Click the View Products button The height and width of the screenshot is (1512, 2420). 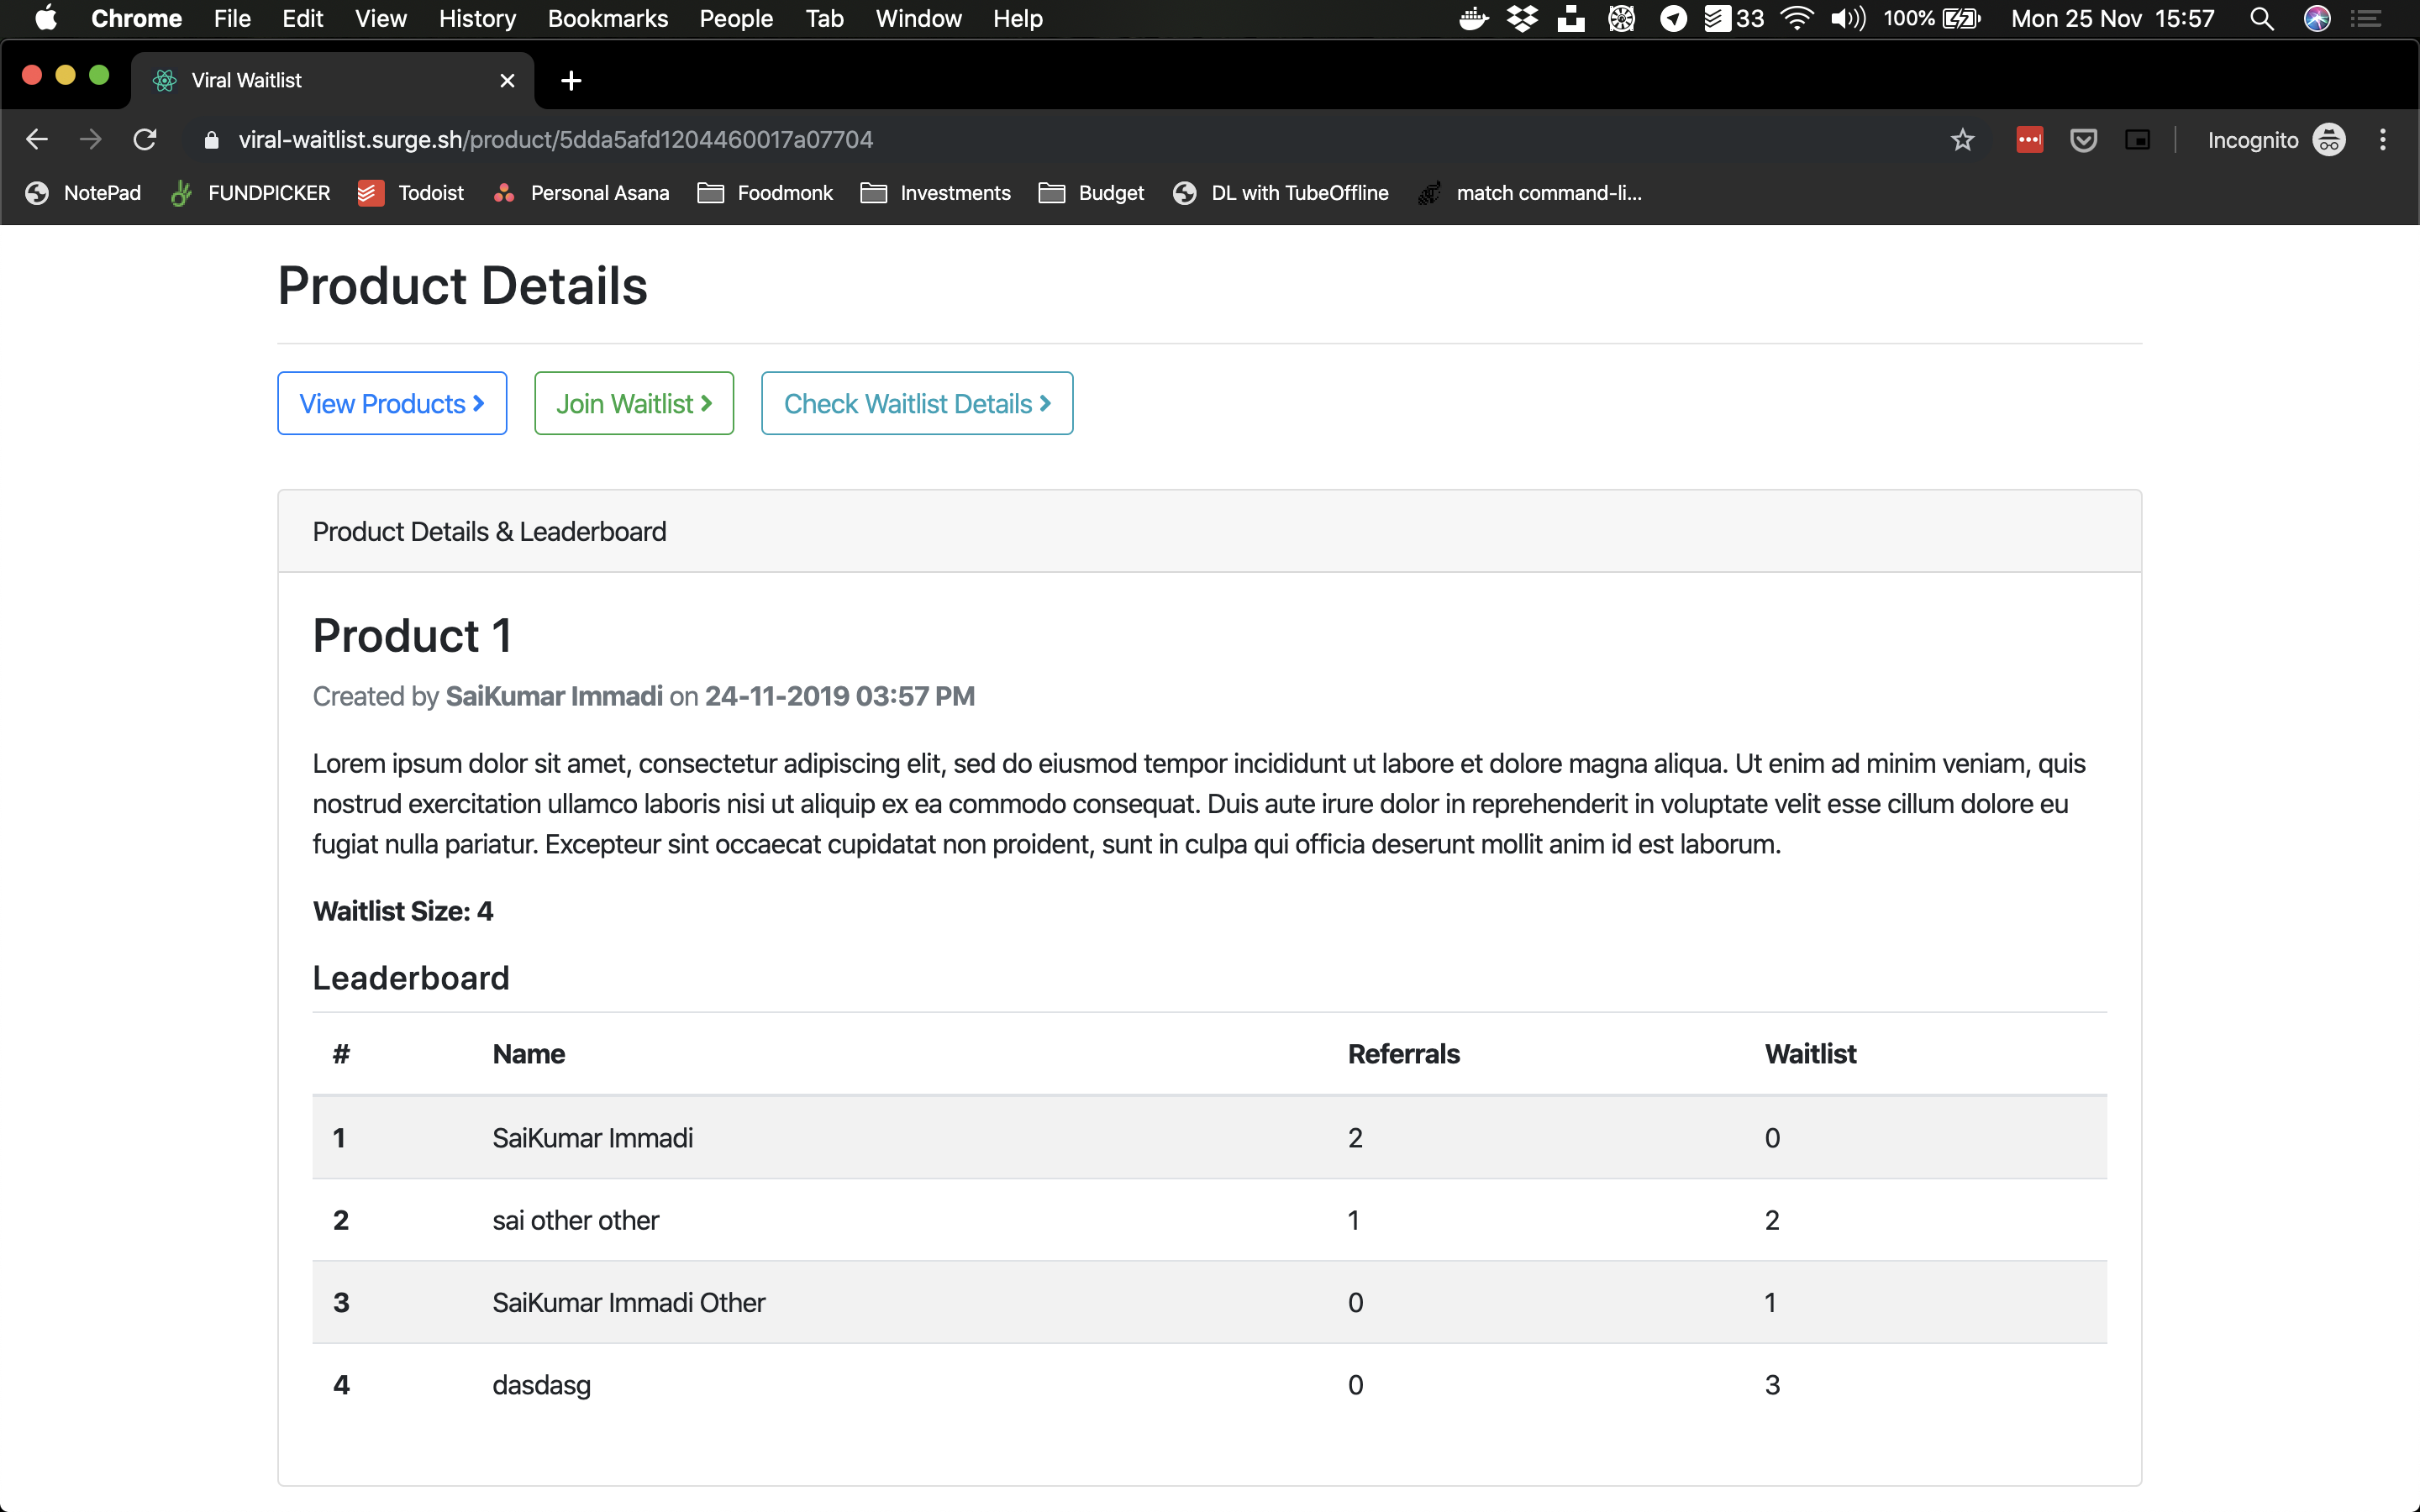tap(392, 403)
